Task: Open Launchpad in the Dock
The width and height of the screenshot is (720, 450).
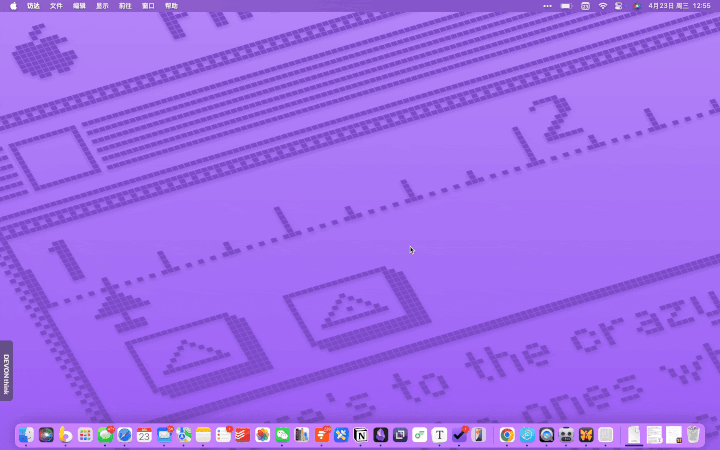Action: tap(85, 435)
